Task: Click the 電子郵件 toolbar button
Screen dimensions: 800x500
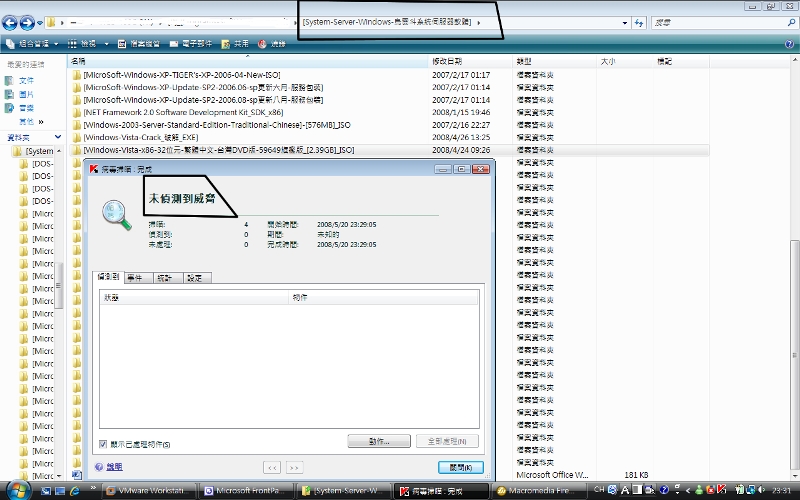Action: tap(191, 44)
